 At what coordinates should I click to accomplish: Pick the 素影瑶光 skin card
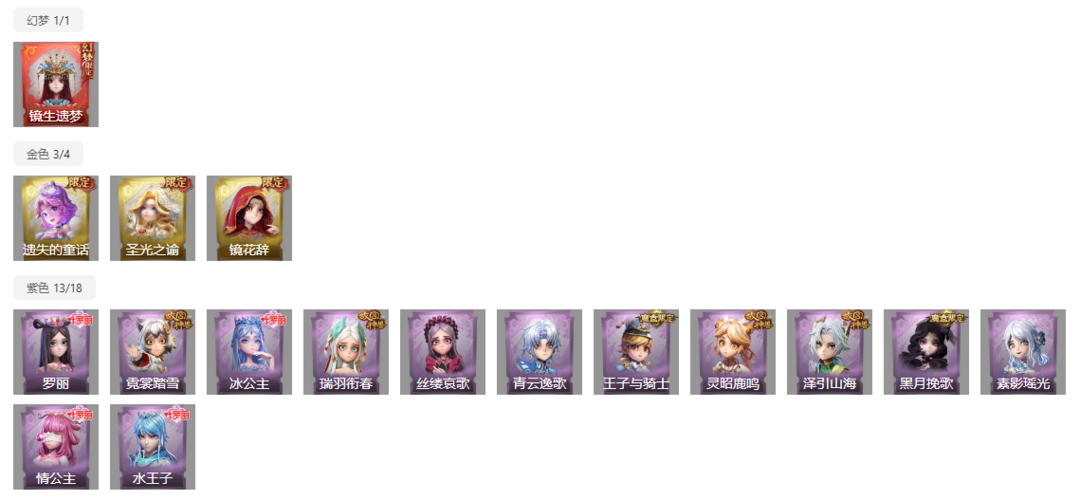click(1023, 351)
